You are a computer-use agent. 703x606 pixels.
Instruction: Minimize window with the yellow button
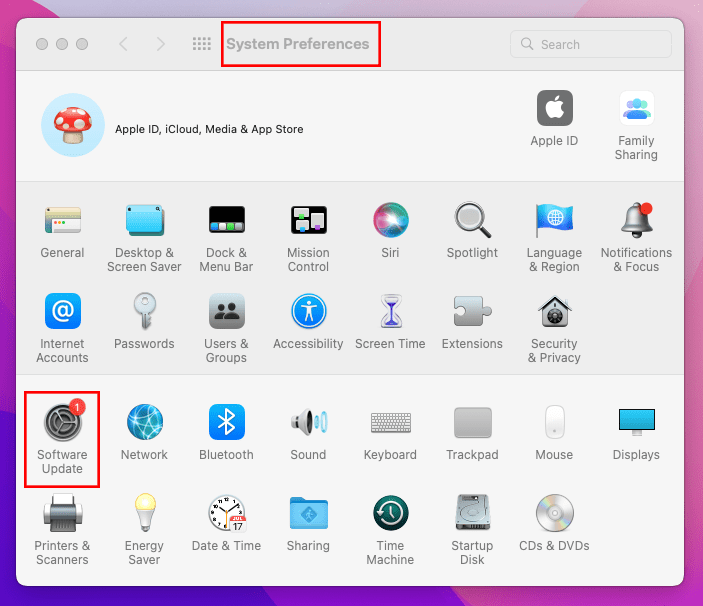pyautogui.click(x=62, y=44)
